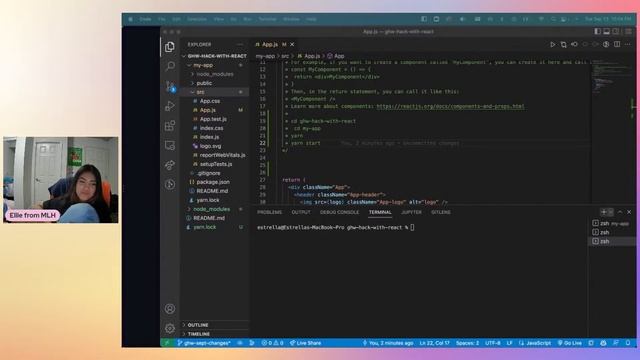The height and width of the screenshot is (360, 640).
Task: Open the Remote Explorer view
Action: click(x=170, y=145)
